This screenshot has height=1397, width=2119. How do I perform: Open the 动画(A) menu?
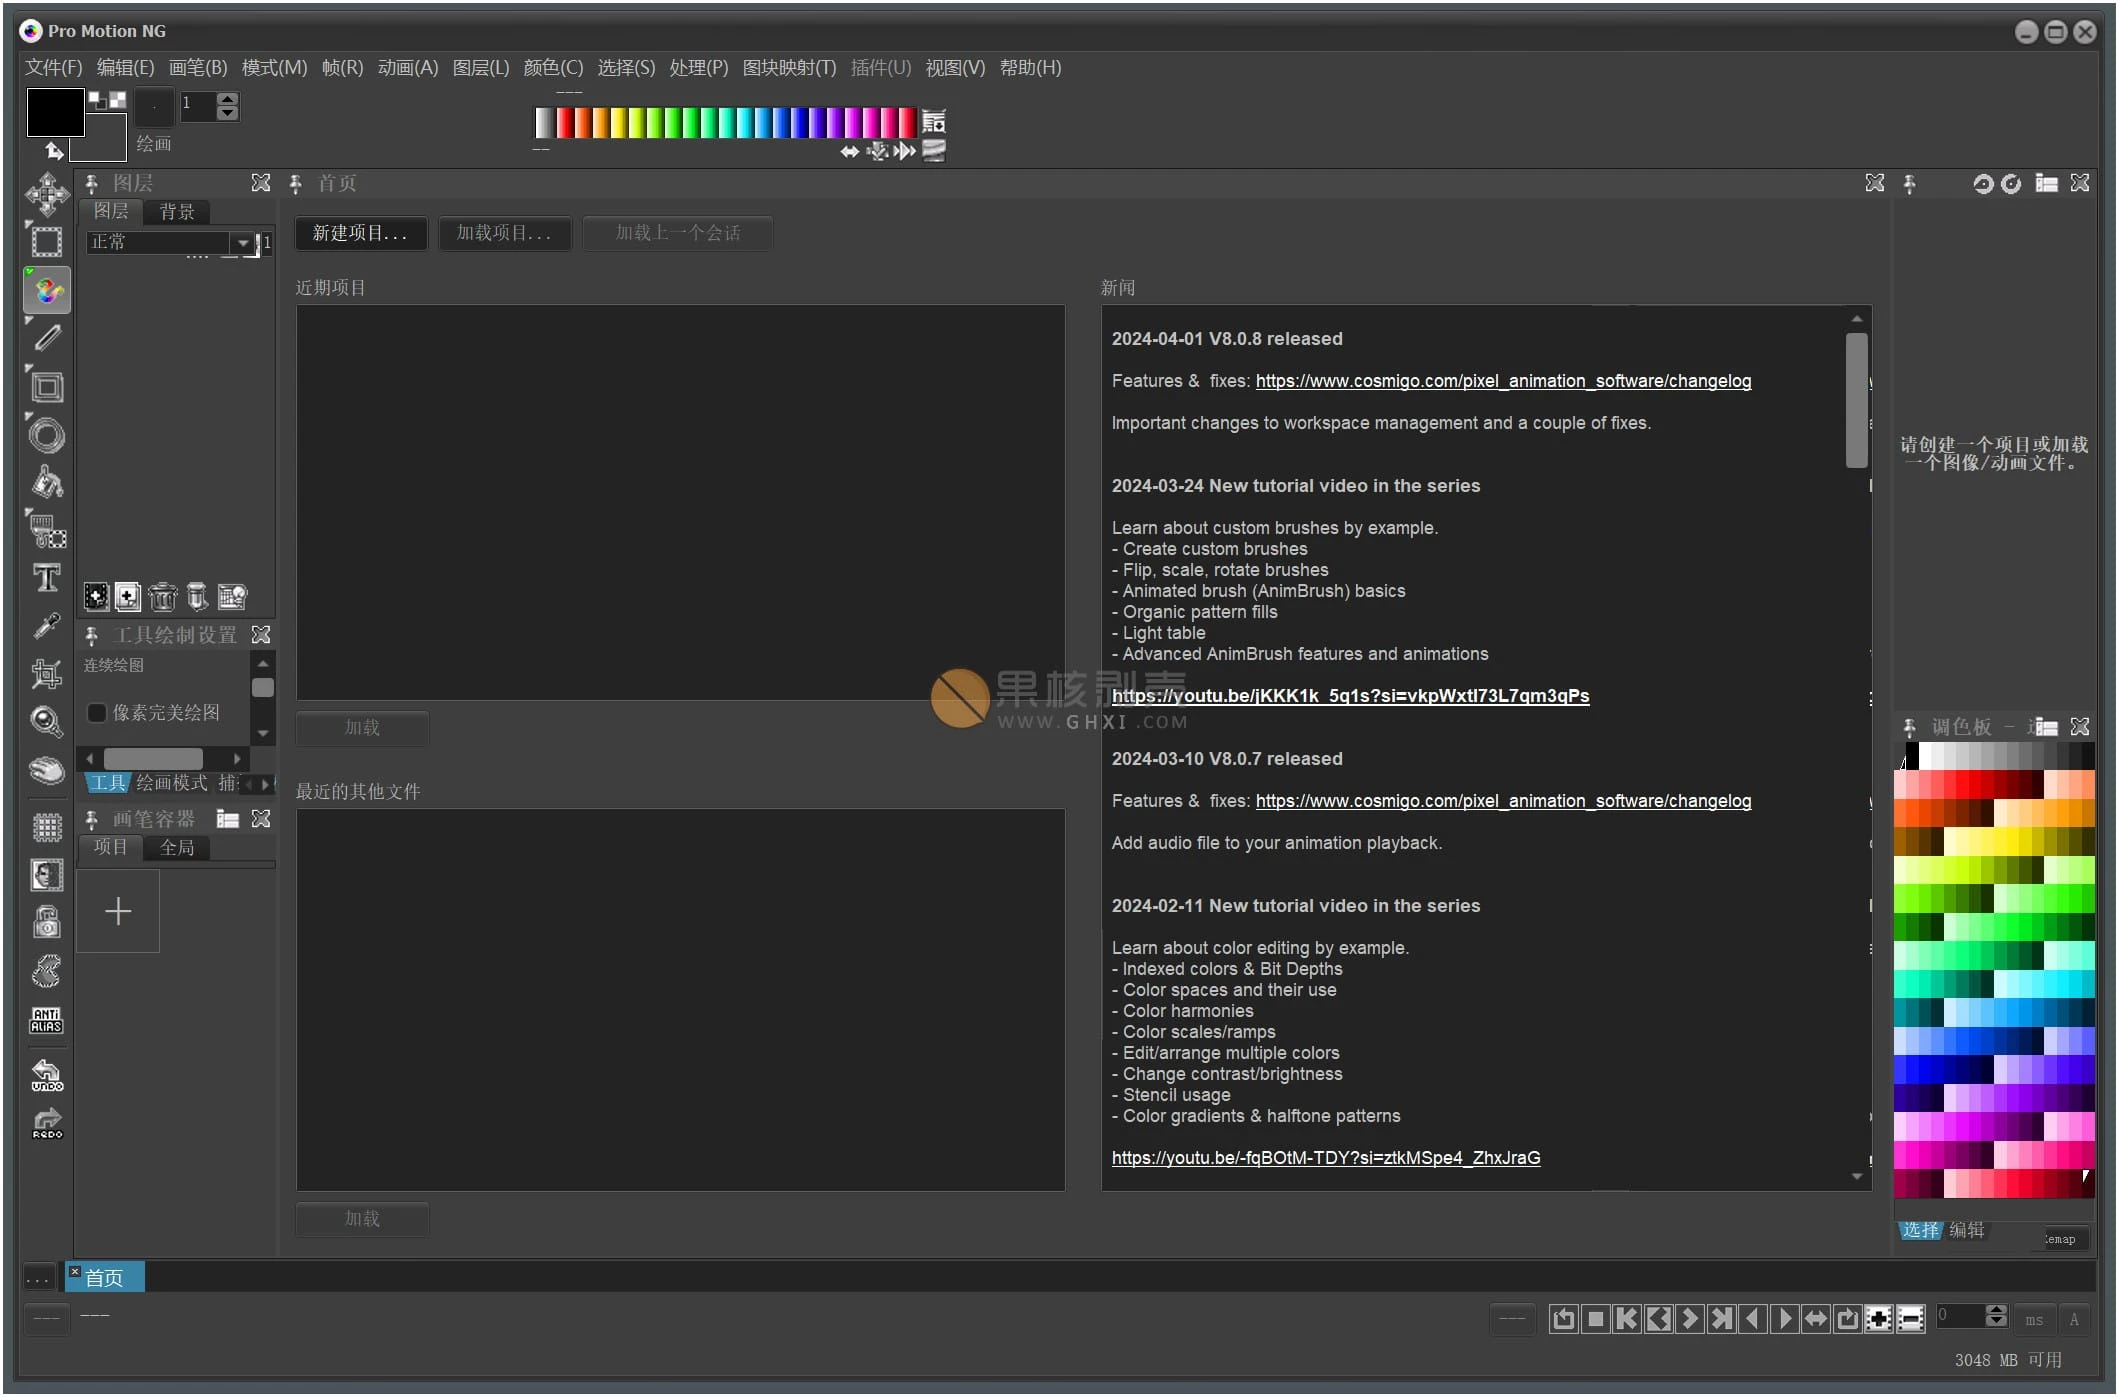pos(406,68)
